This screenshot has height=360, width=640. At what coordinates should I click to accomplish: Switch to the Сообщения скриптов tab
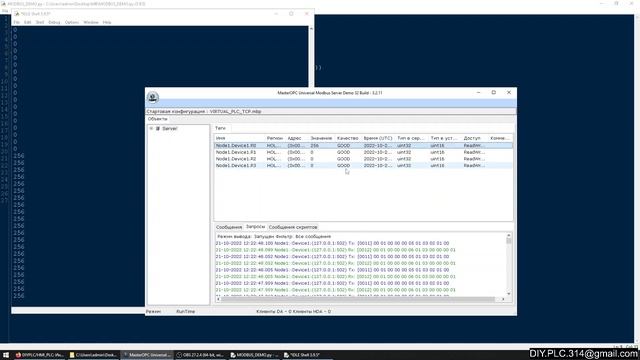[293, 227]
